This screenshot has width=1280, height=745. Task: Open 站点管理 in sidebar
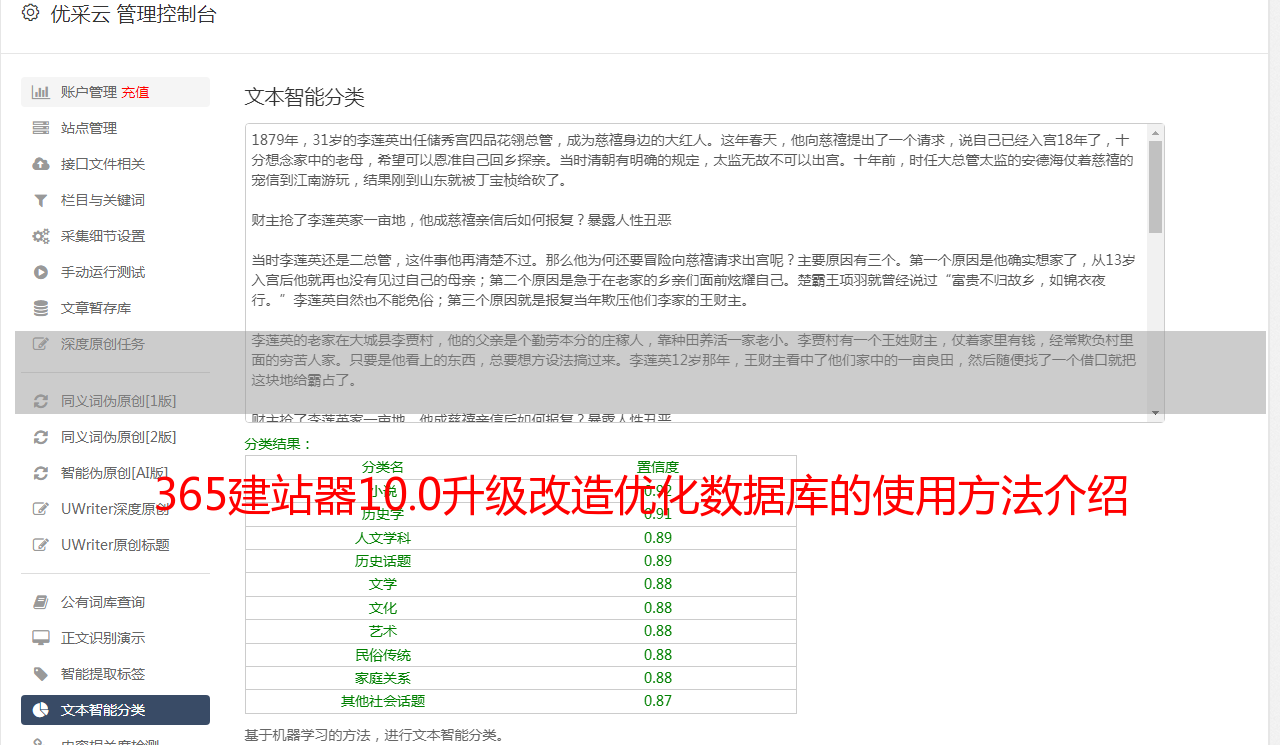point(115,128)
